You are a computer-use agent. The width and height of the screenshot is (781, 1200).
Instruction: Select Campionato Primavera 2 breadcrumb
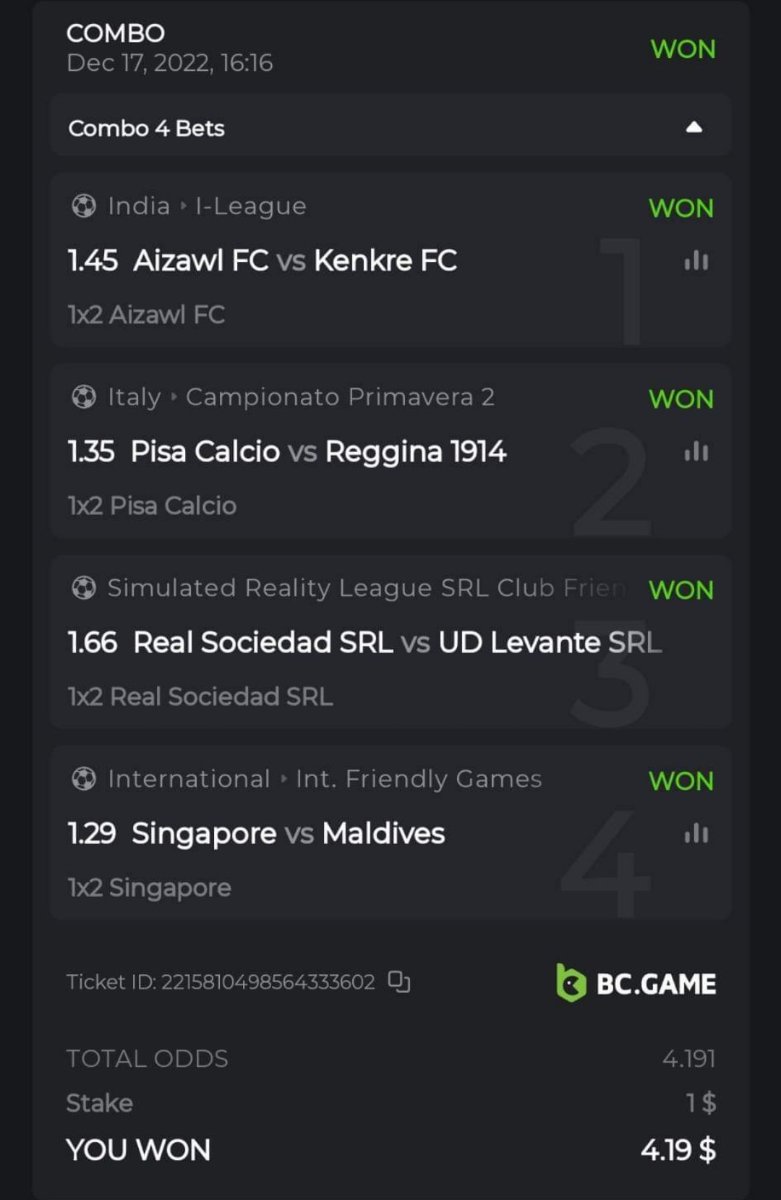(340, 397)
